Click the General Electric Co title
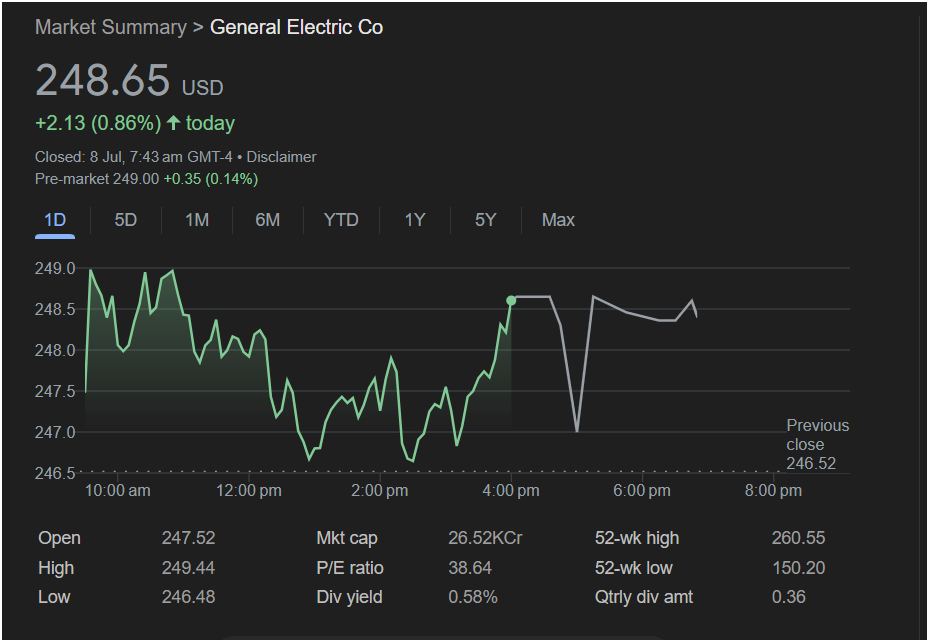 pyautogui.click(x=296, y=27)
